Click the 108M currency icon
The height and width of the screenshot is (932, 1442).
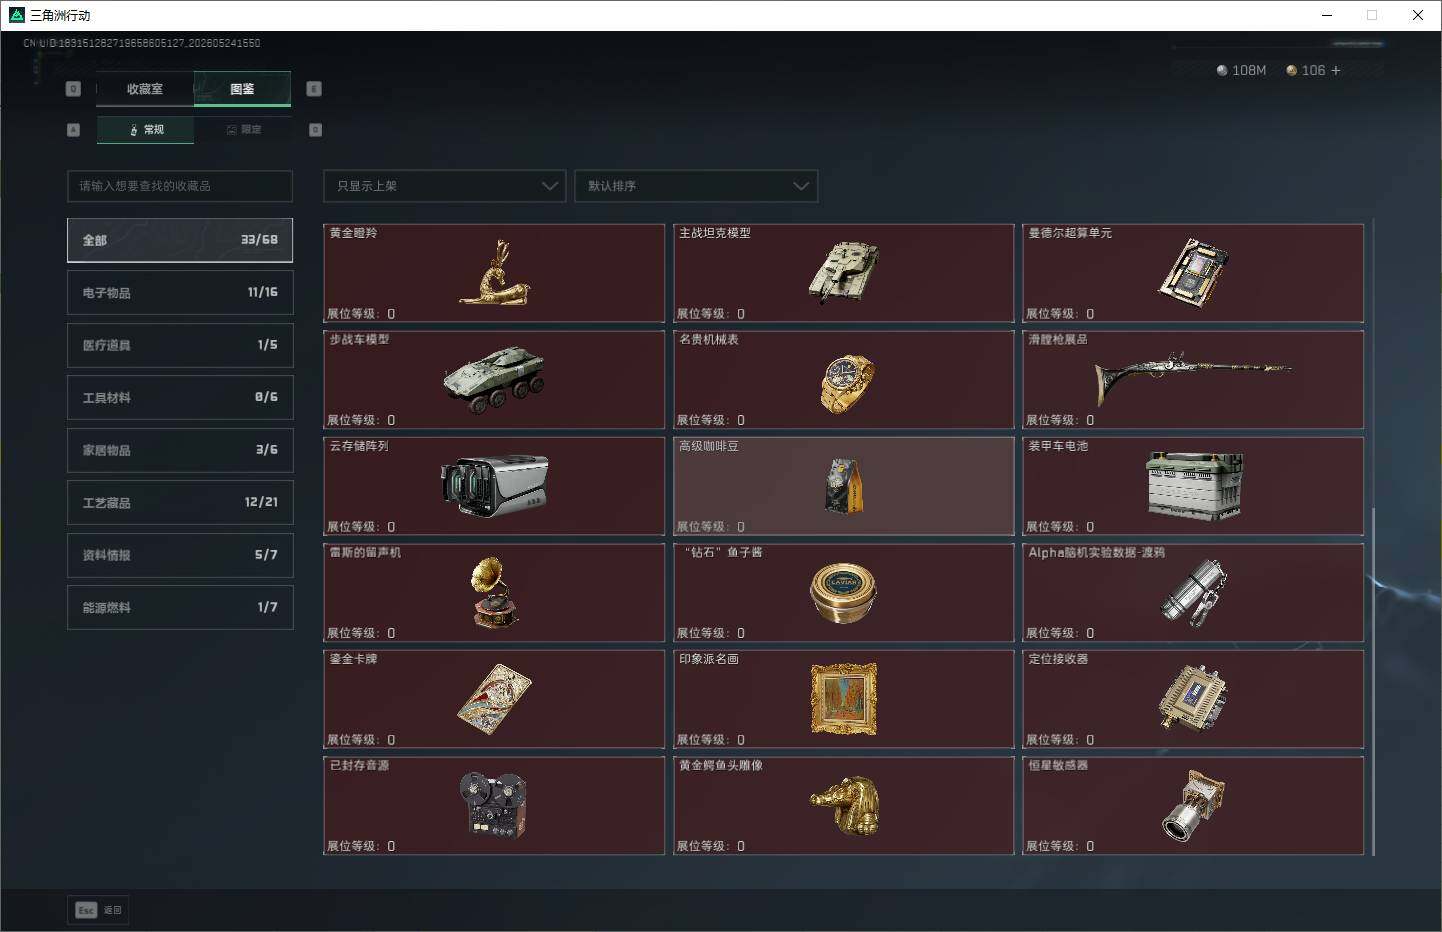1222,70
